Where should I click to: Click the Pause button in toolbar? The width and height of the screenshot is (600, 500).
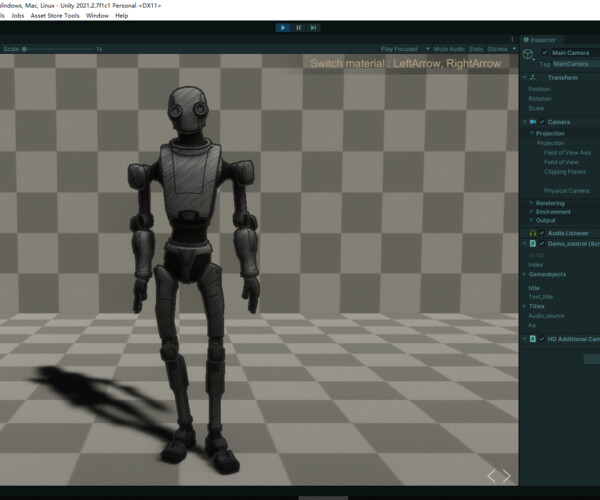(298, 28)
